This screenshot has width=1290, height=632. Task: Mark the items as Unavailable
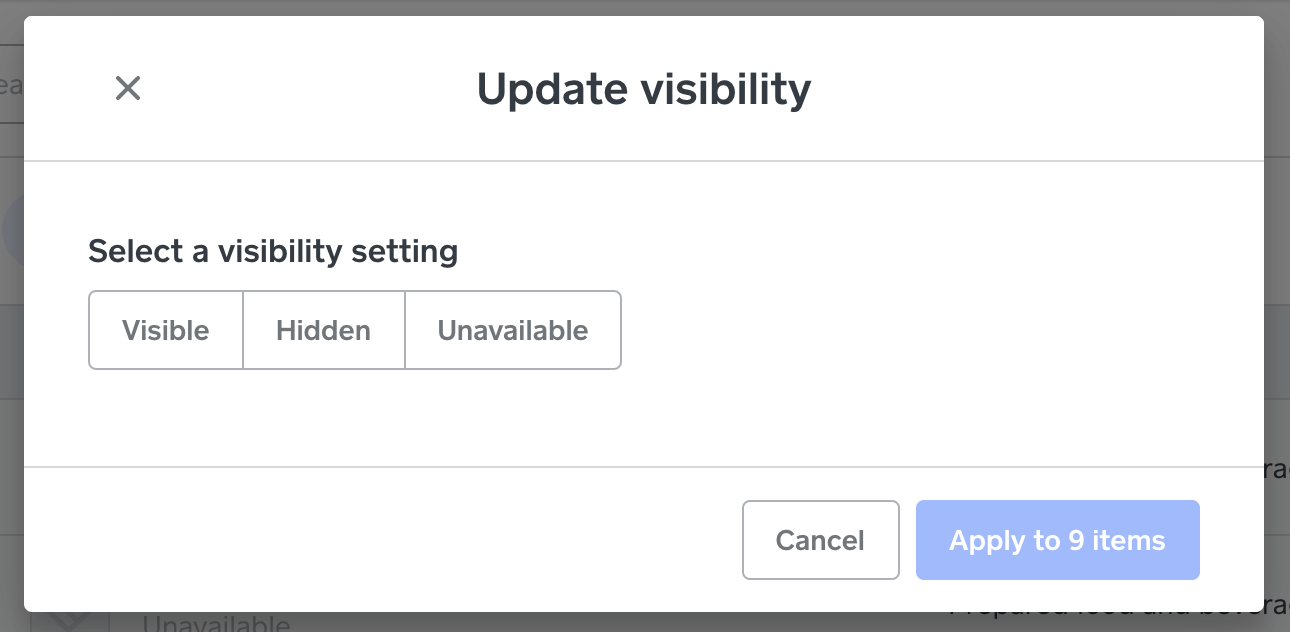513,330
